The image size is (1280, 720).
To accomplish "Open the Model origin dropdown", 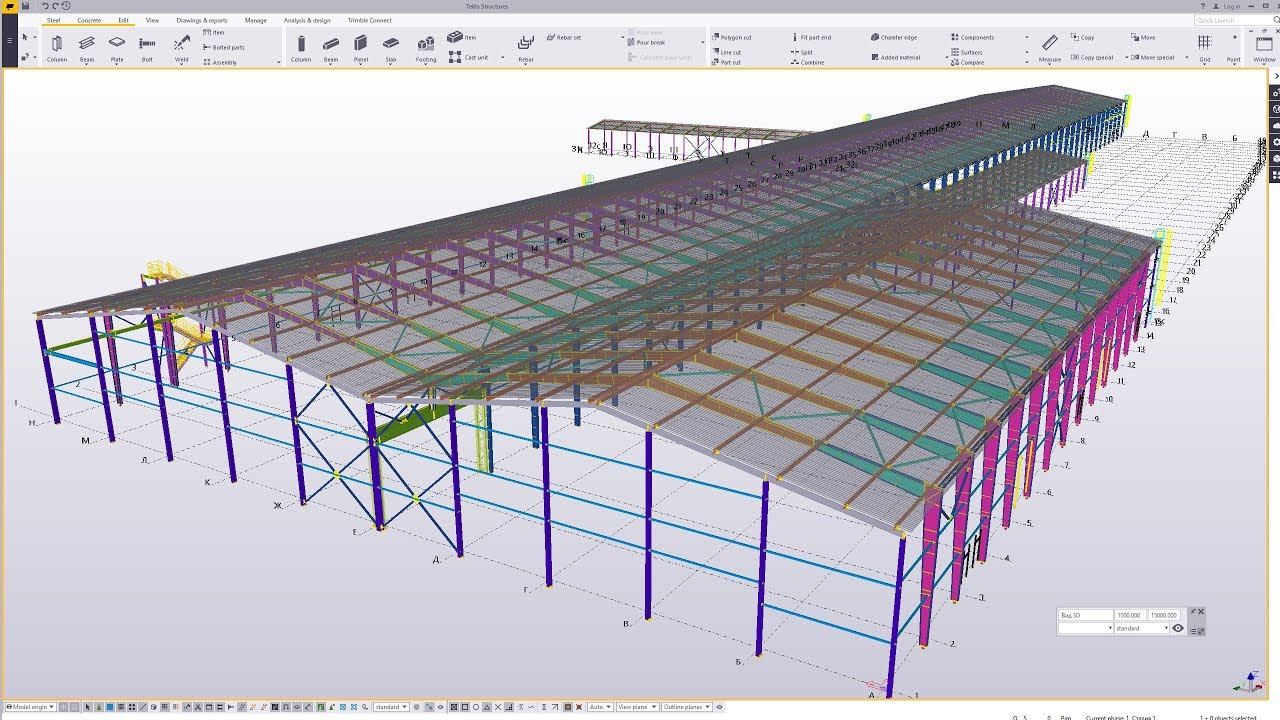I will coord(30,707).
